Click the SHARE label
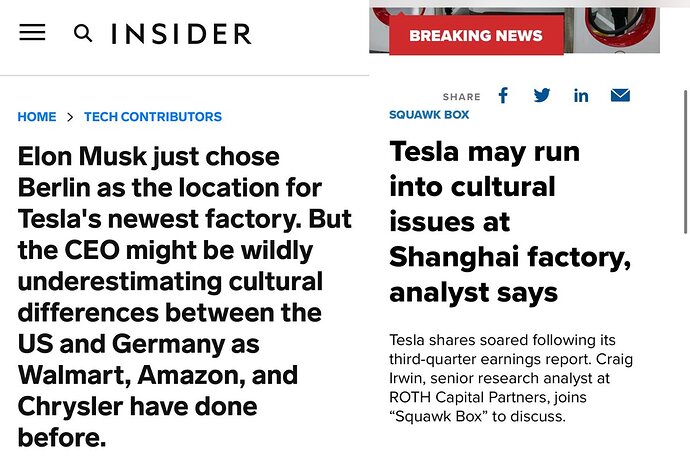The width and height of the screenshot is (690, 456). coord(462,96)
